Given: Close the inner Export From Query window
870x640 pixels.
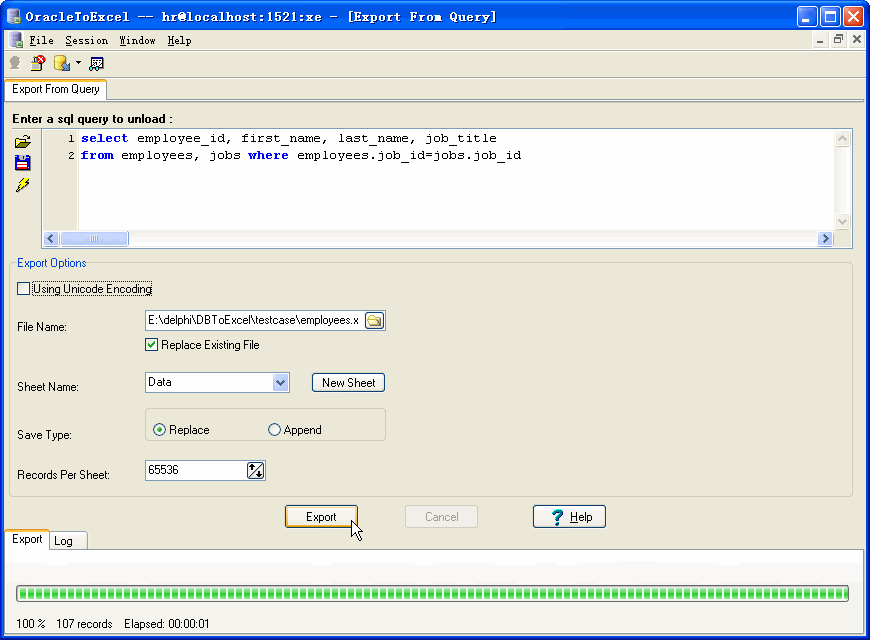Looking at the screenshot, I should (857, 39).
